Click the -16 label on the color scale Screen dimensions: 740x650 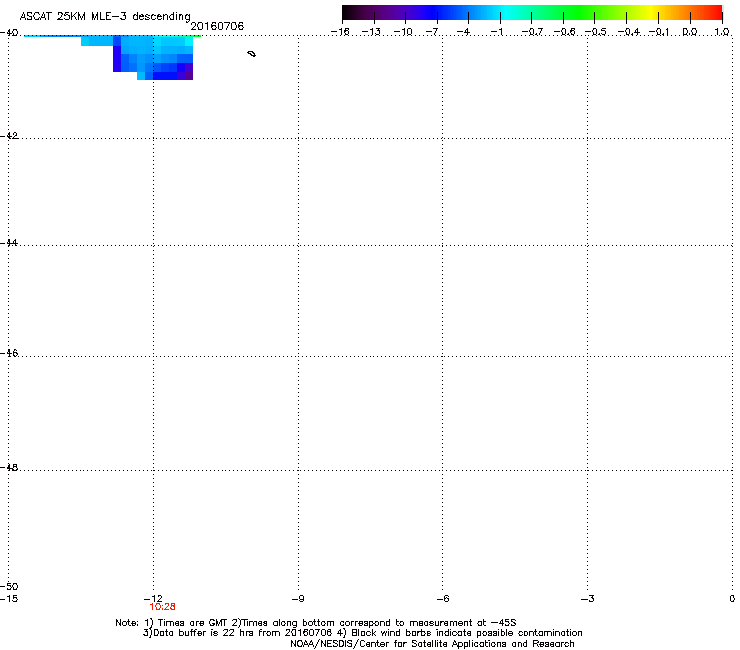pos(340,32)
